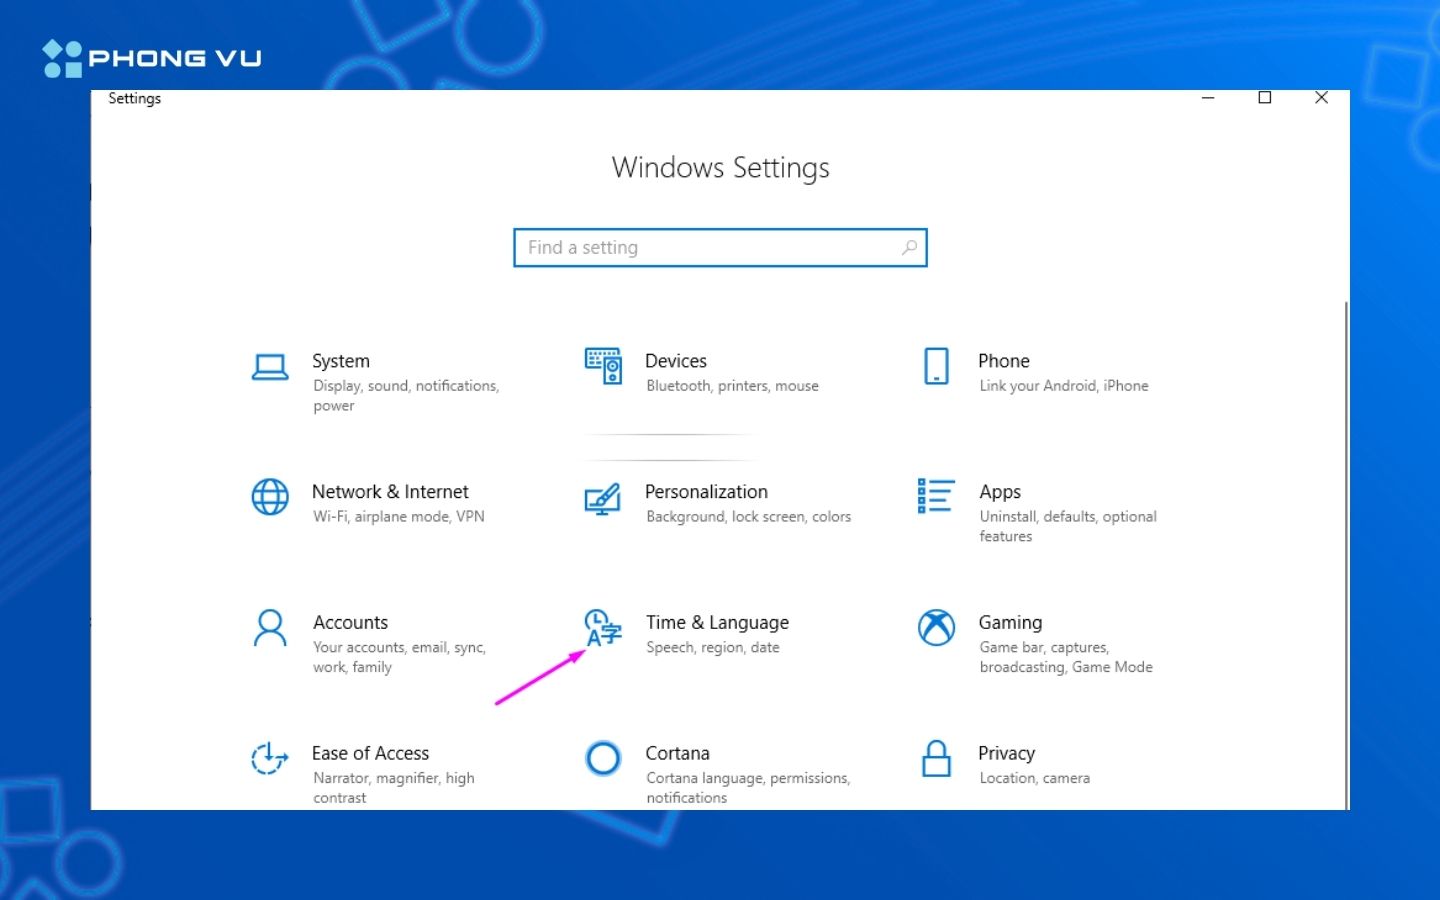Viewport: 1440px width, 900px height.
Task: Click the Apps list icon
Action: [936, 496]
